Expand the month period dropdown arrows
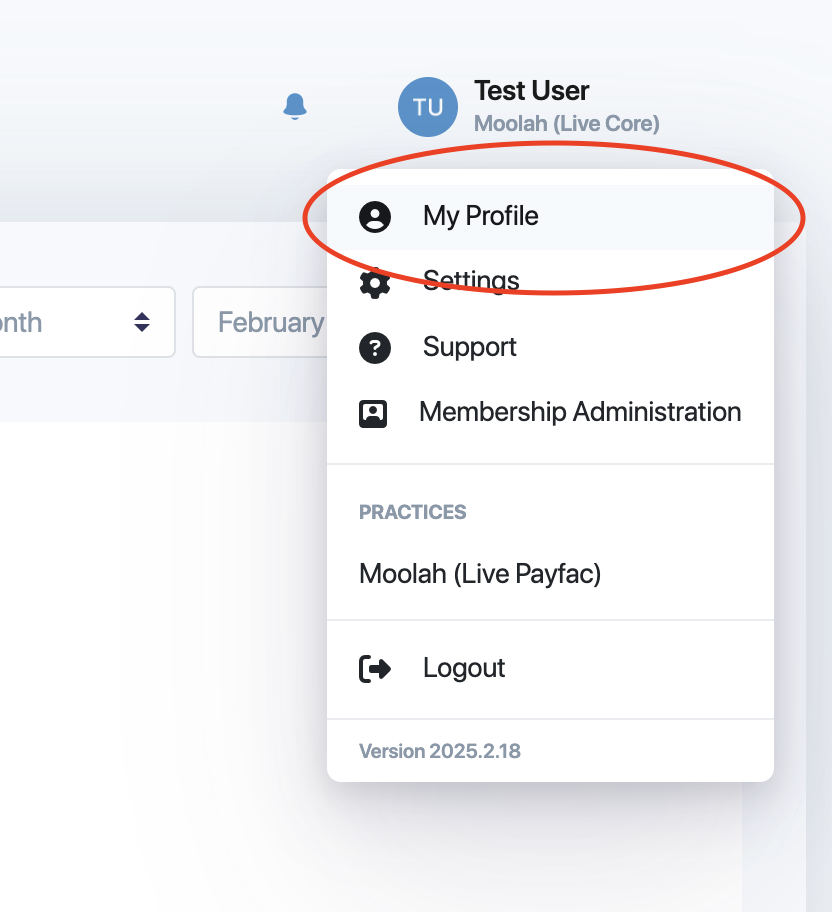 (x=142, y=322)
